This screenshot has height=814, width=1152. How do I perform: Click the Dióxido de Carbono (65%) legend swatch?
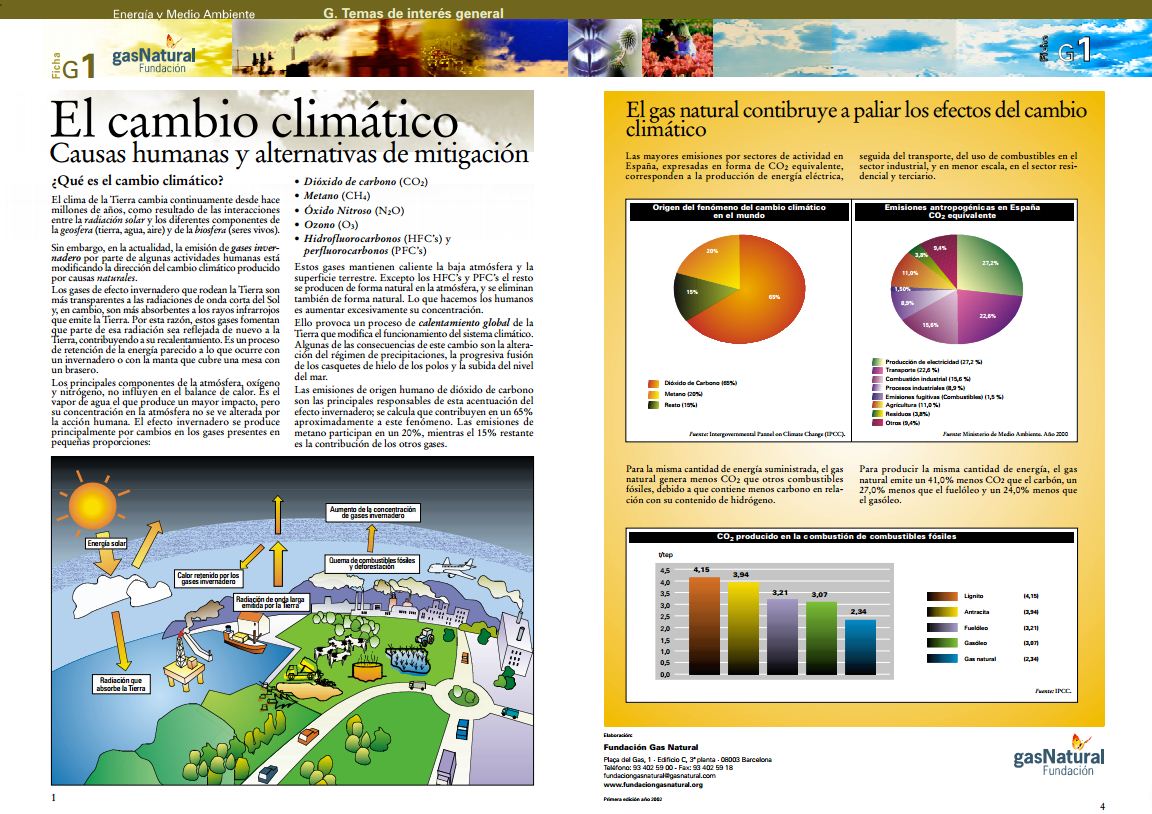653,383
